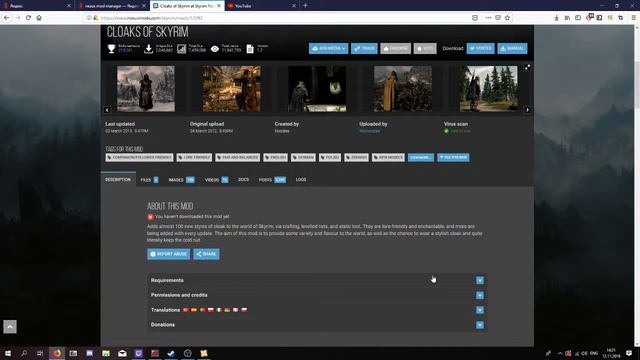Close the Cloaks of Skyrim browser tab
The image size is (640, 360).
(219, 6)
